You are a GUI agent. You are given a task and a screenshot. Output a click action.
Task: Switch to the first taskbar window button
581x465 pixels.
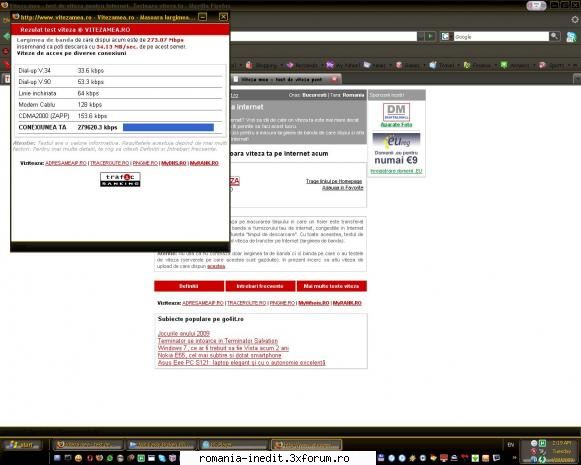pos(89,444)
